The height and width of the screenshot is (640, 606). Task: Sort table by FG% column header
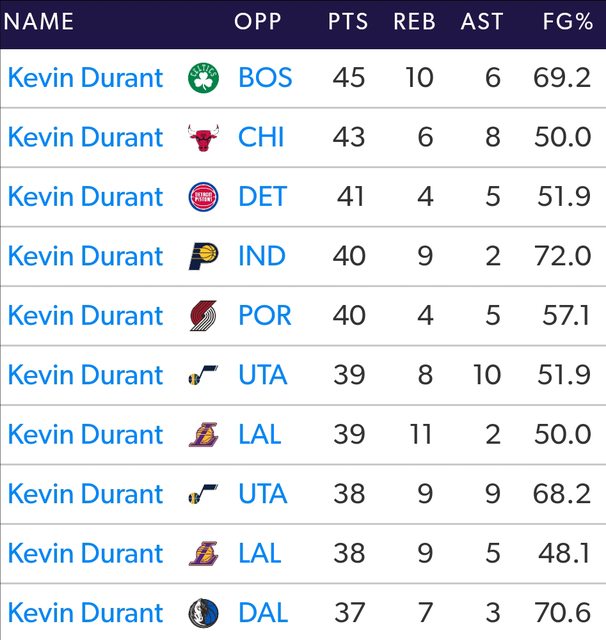pos(566,21)
